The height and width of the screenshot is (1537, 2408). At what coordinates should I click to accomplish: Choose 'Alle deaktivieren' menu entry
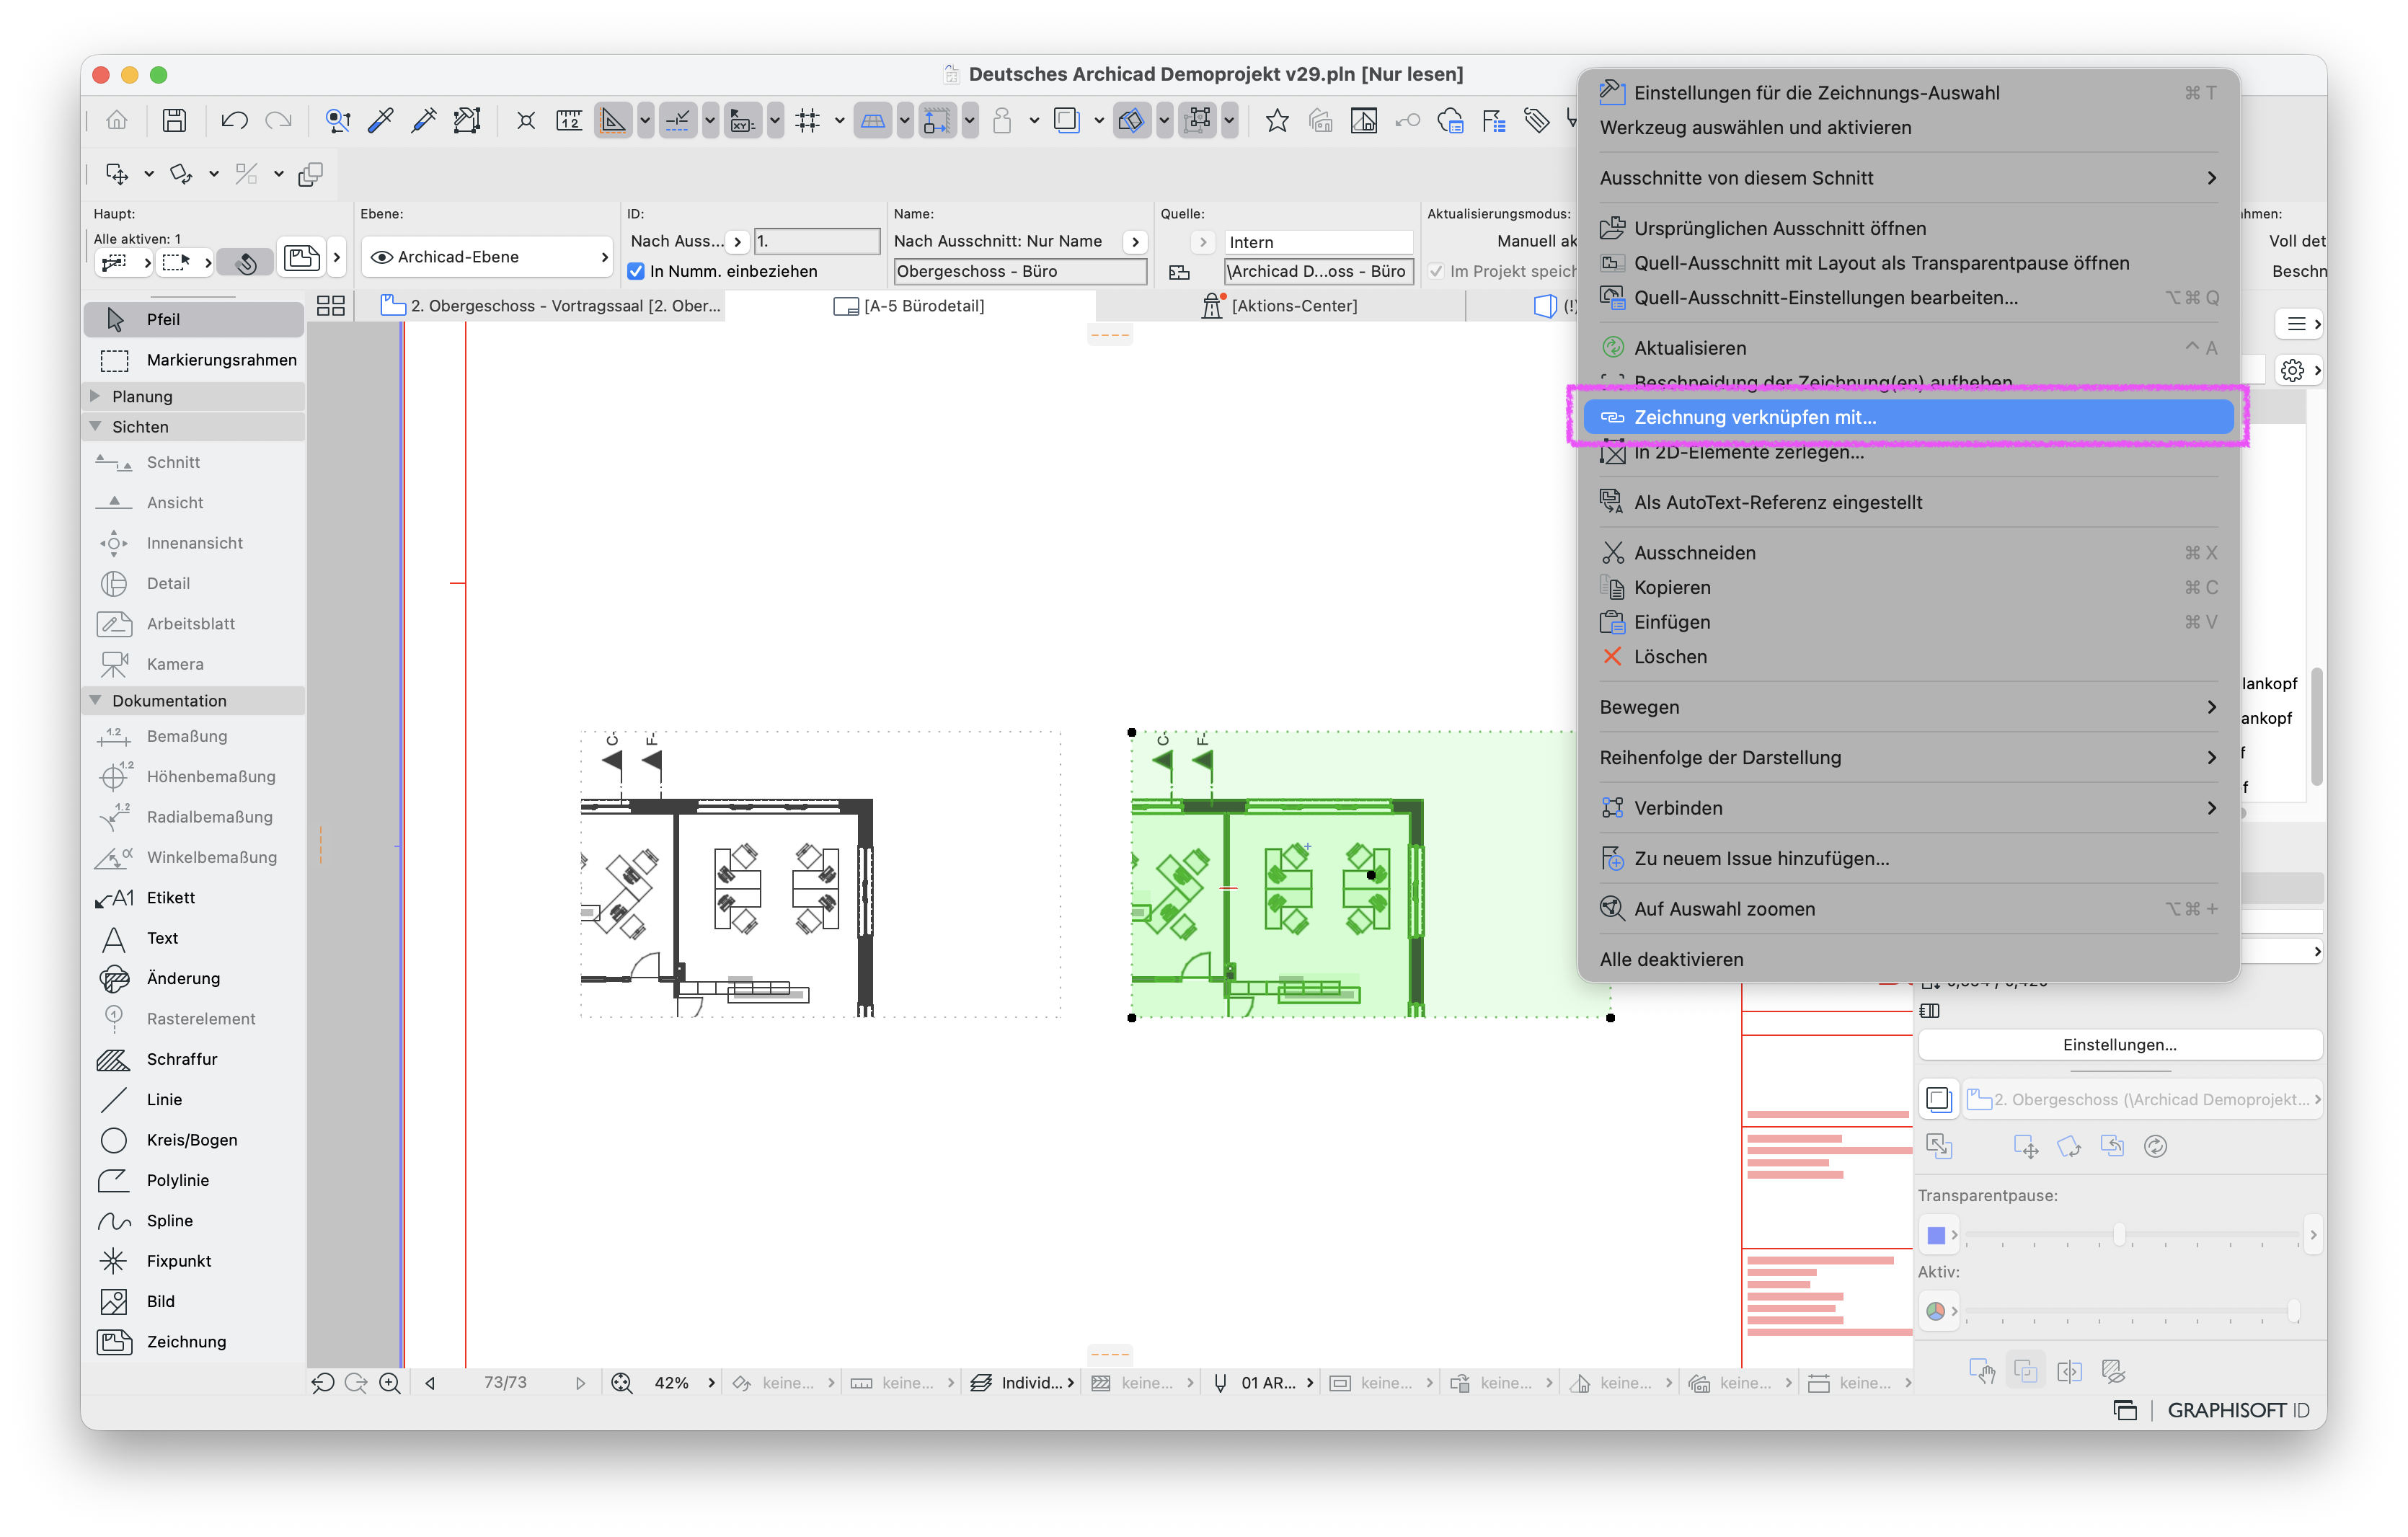(1908, 958)
